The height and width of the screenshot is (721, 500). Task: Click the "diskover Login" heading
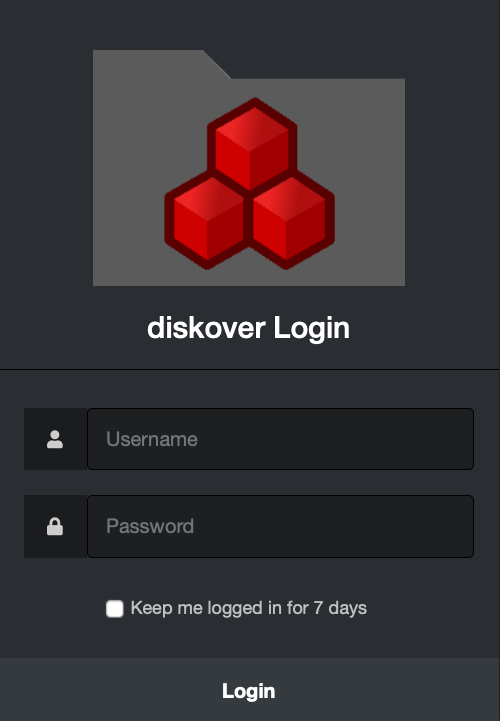click(248, 328)
